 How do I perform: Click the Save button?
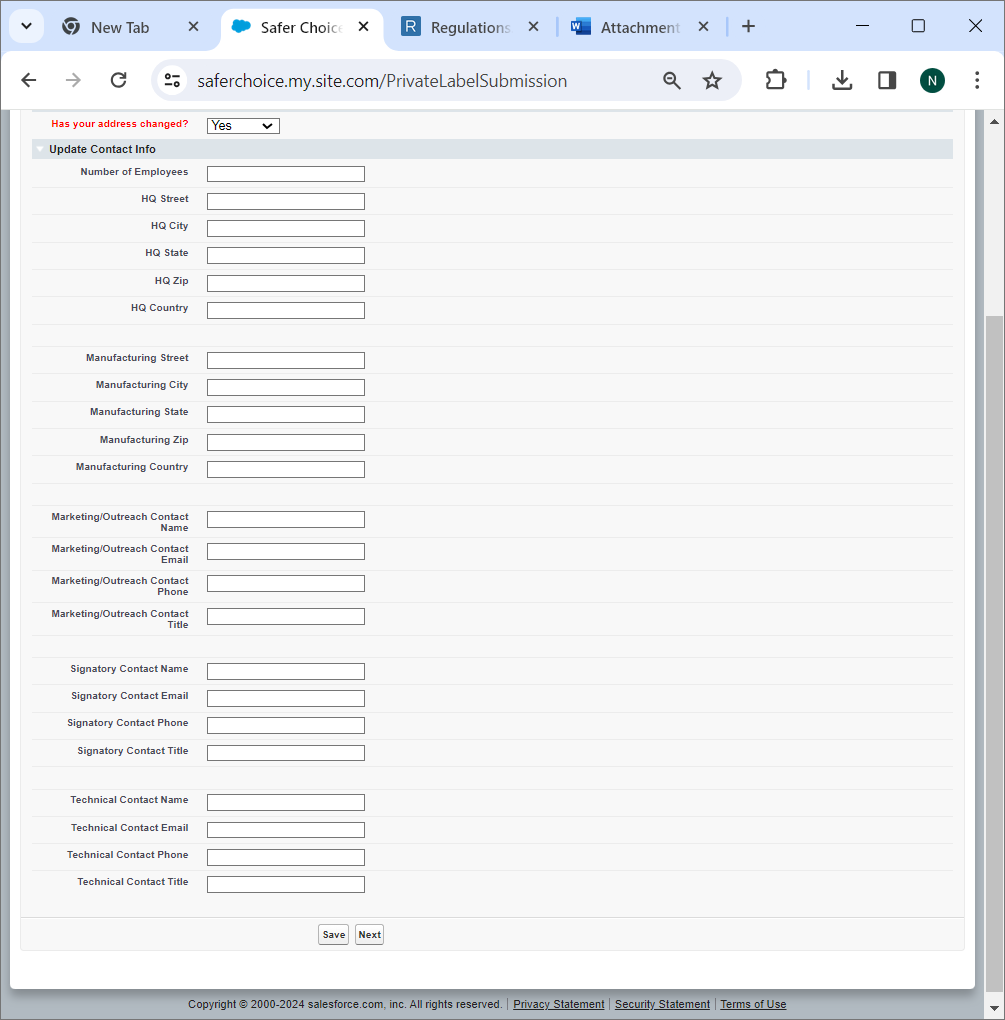pos(334,935)
